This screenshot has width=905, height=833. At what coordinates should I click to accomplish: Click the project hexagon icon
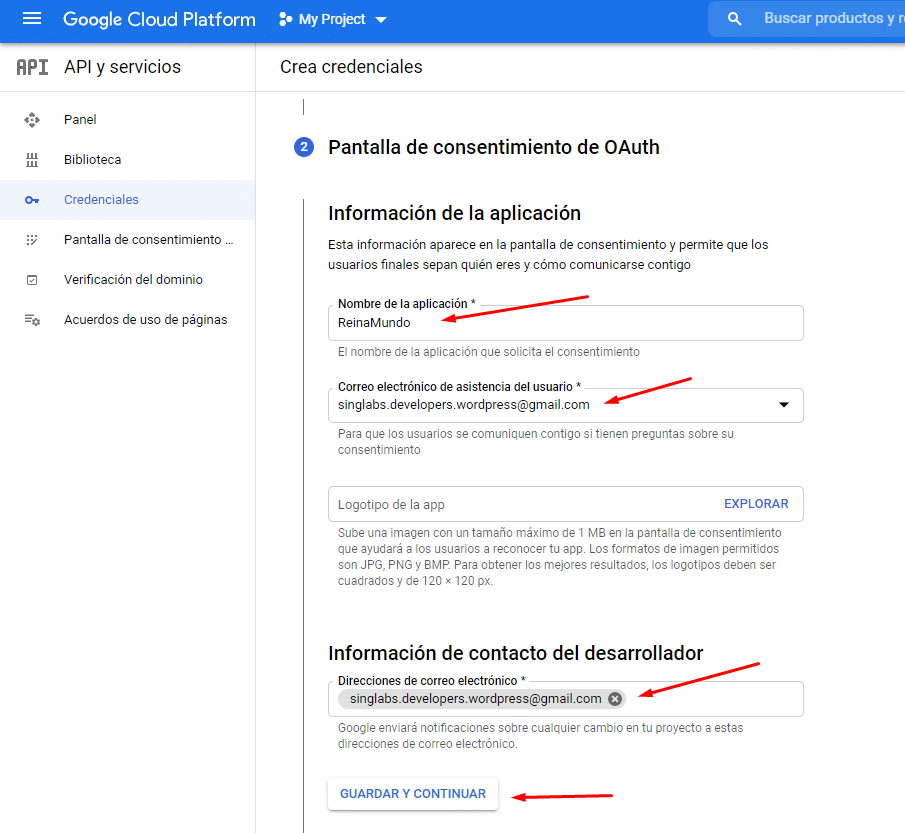285,19
